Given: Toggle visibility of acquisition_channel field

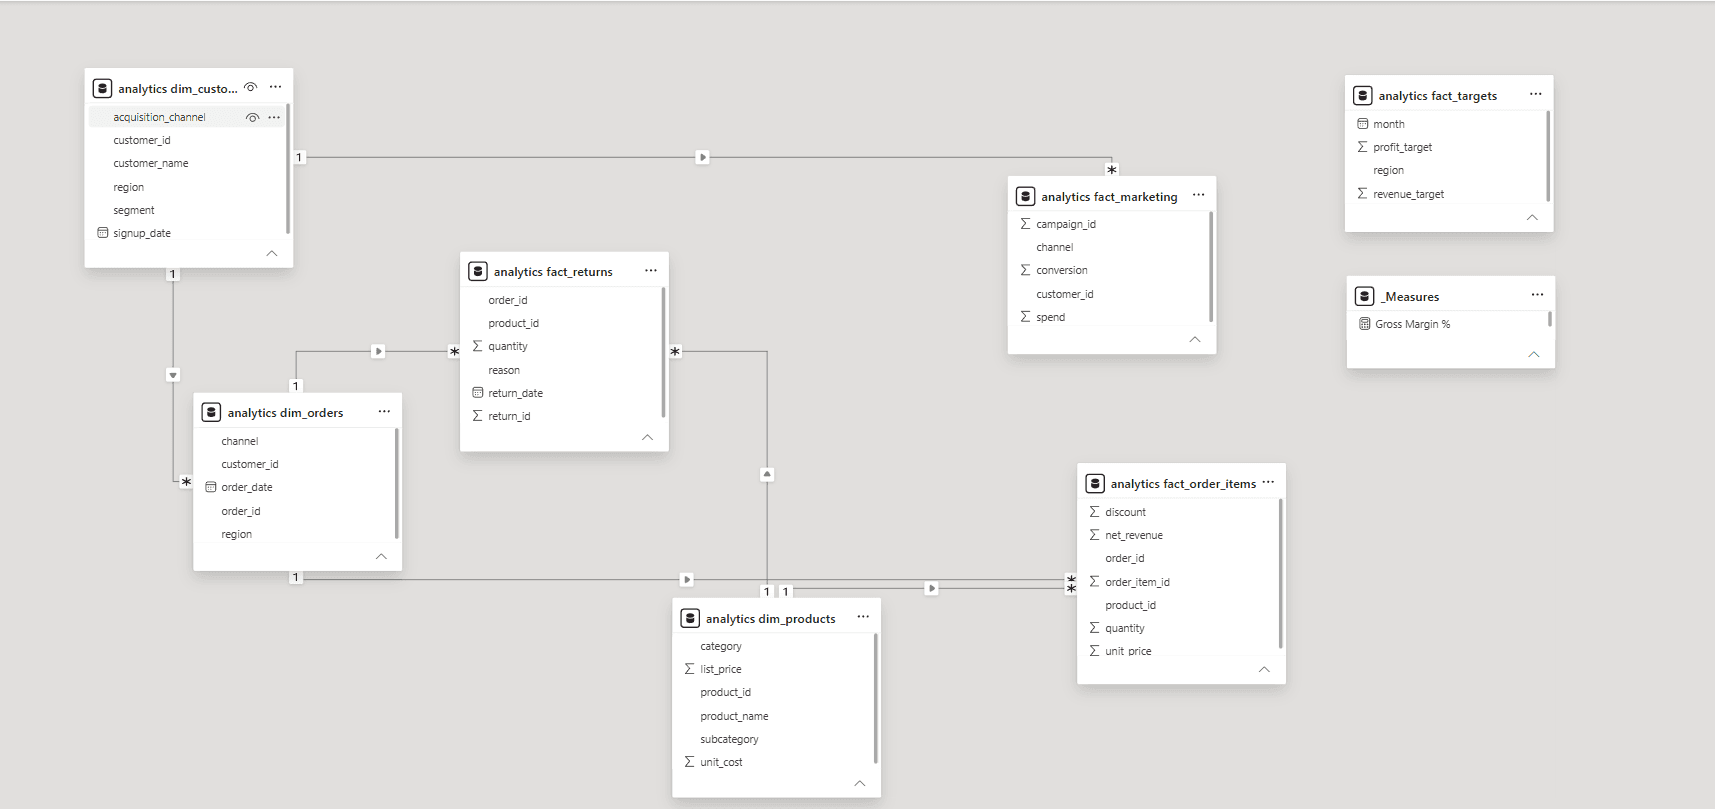Looking at the screenshot, I should tap(252, 117).
